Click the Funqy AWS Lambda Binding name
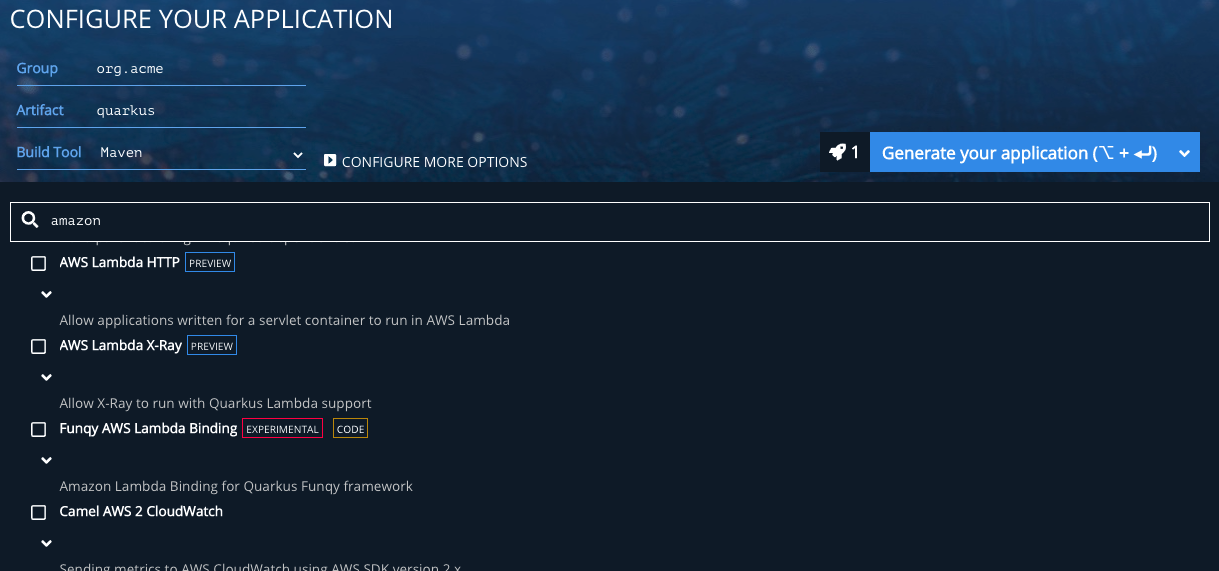This screenshot has width=1219, height=571. coord(148,428)
